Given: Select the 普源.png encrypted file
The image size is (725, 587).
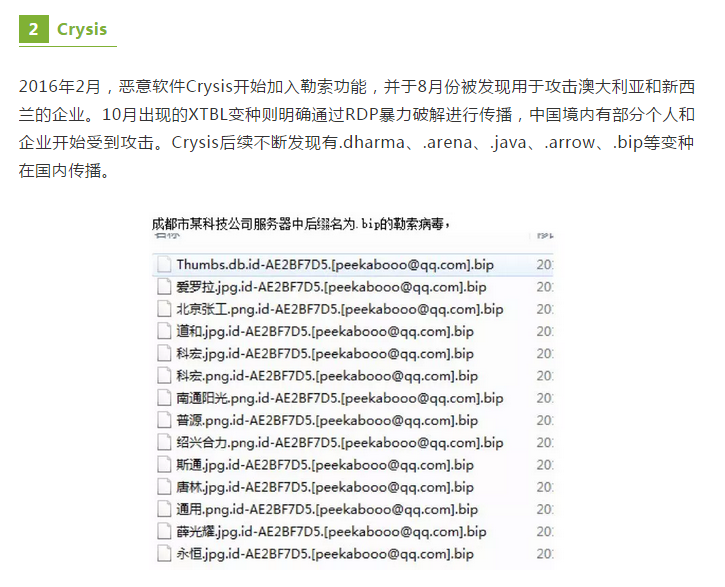Looking at the screenshot, I should click(x=327, y=420).
